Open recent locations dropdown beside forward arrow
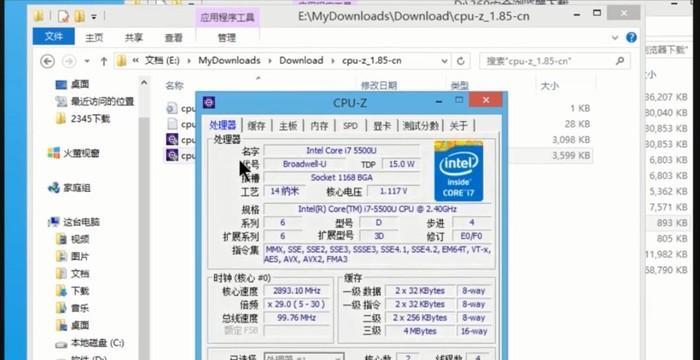 [x=87, y=61]
